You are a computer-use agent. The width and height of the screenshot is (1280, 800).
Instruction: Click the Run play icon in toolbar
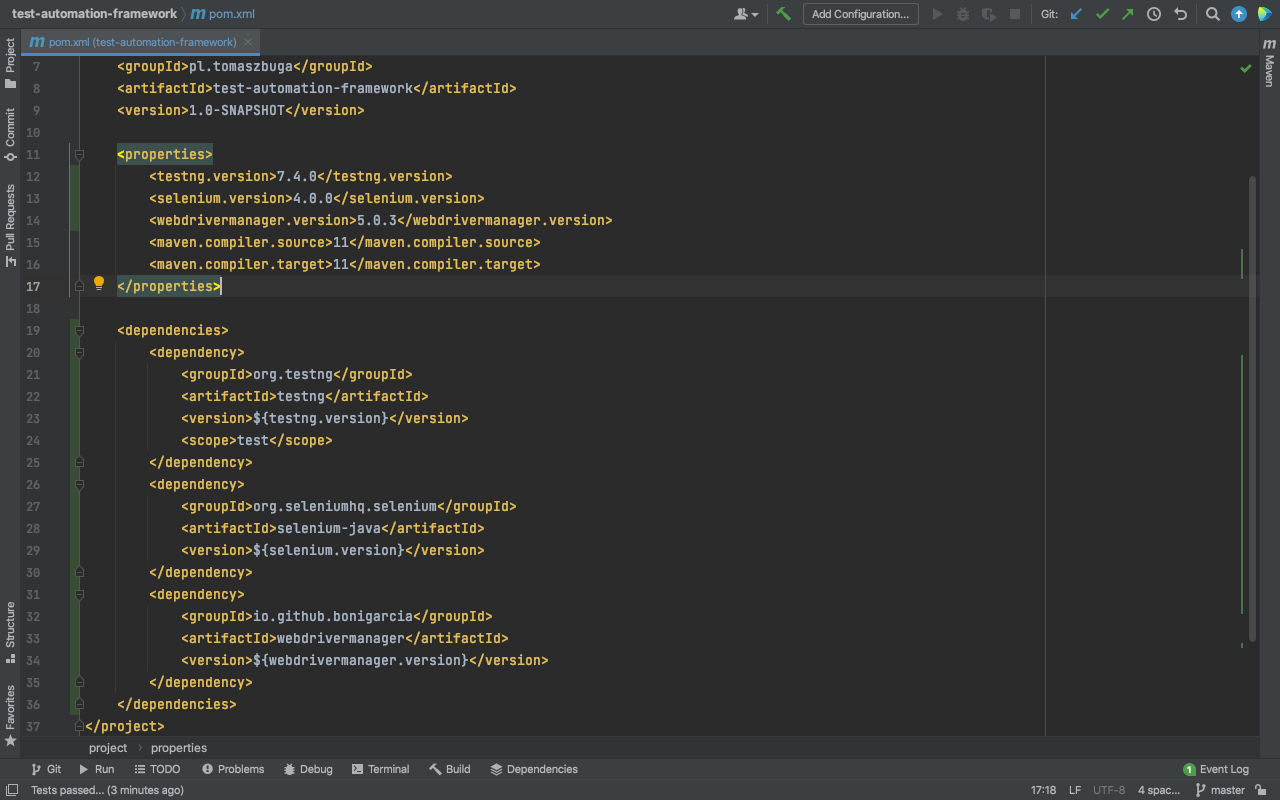[x=937, y=14]
